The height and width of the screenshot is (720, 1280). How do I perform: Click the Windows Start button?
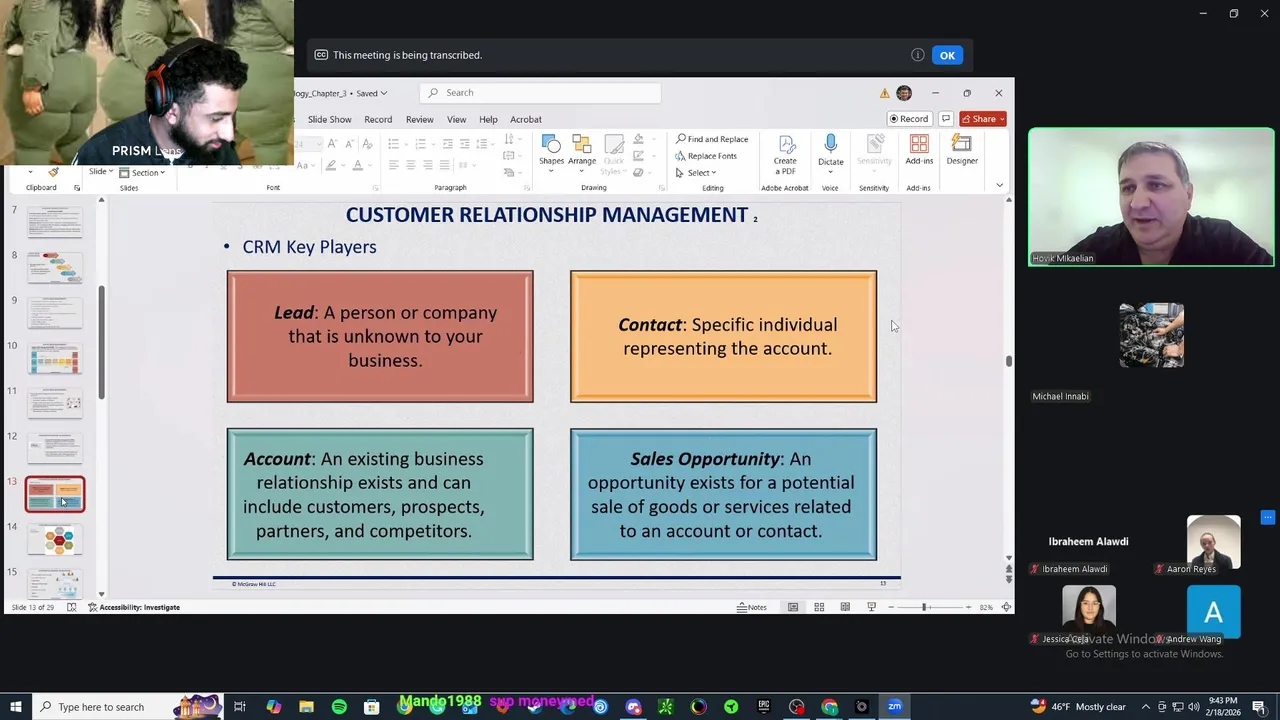click(16, 707)
